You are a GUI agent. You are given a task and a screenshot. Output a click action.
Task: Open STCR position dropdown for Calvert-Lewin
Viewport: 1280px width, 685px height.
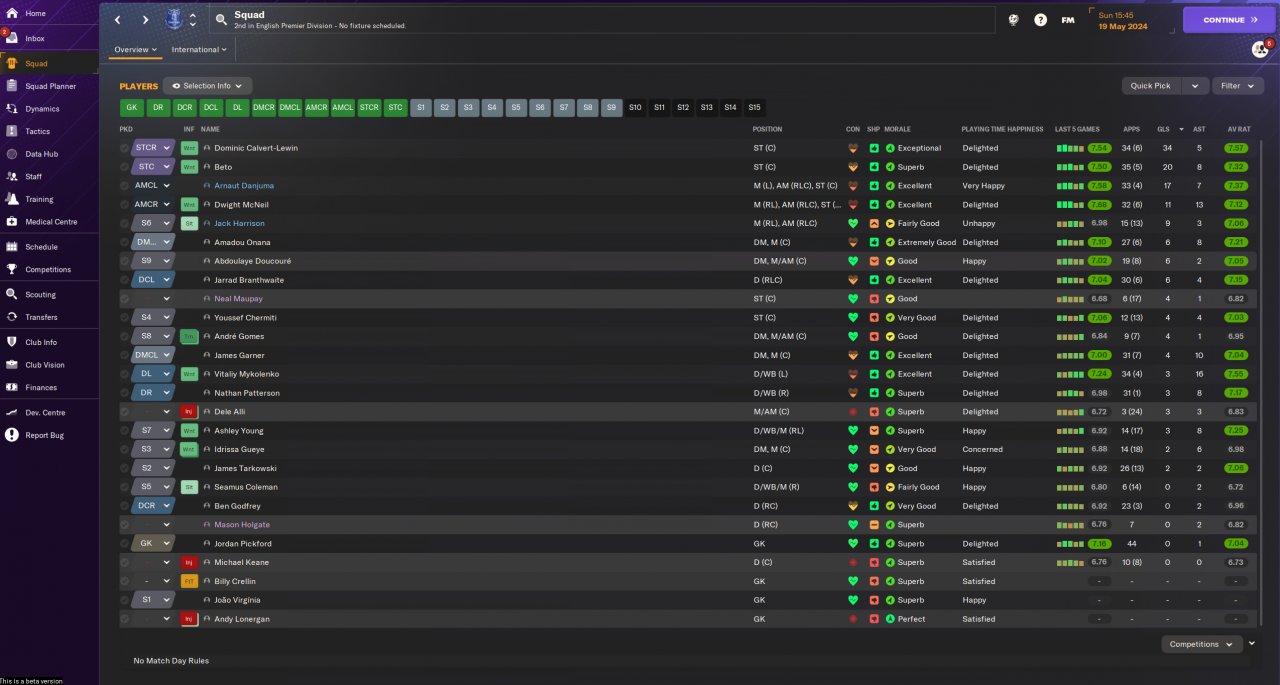(152, 148)
